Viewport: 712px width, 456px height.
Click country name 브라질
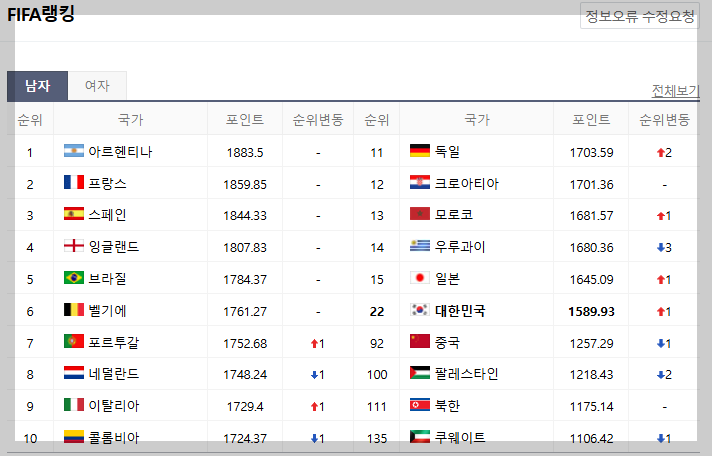tap(107, 278)
